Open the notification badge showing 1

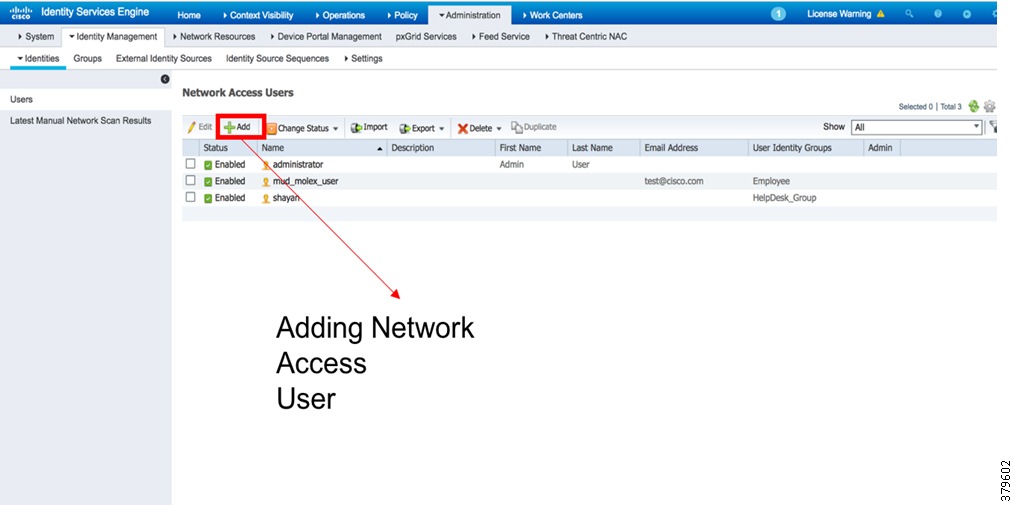pos(779,14)
